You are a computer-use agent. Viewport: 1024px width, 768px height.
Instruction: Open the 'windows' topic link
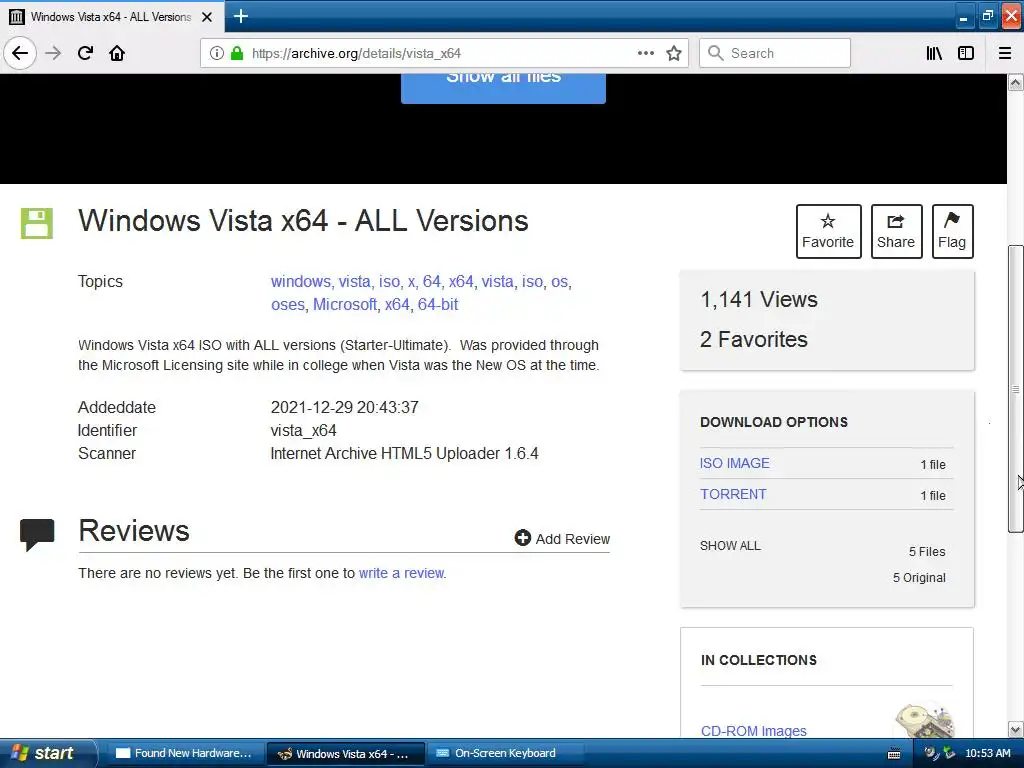coord(300,281)
